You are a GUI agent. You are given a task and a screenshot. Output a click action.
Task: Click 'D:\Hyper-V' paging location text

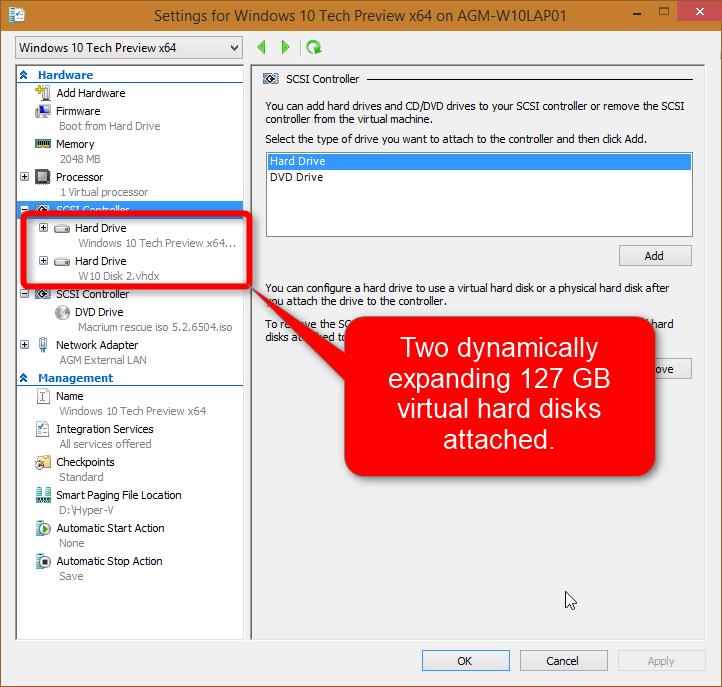tap(86, 510)
